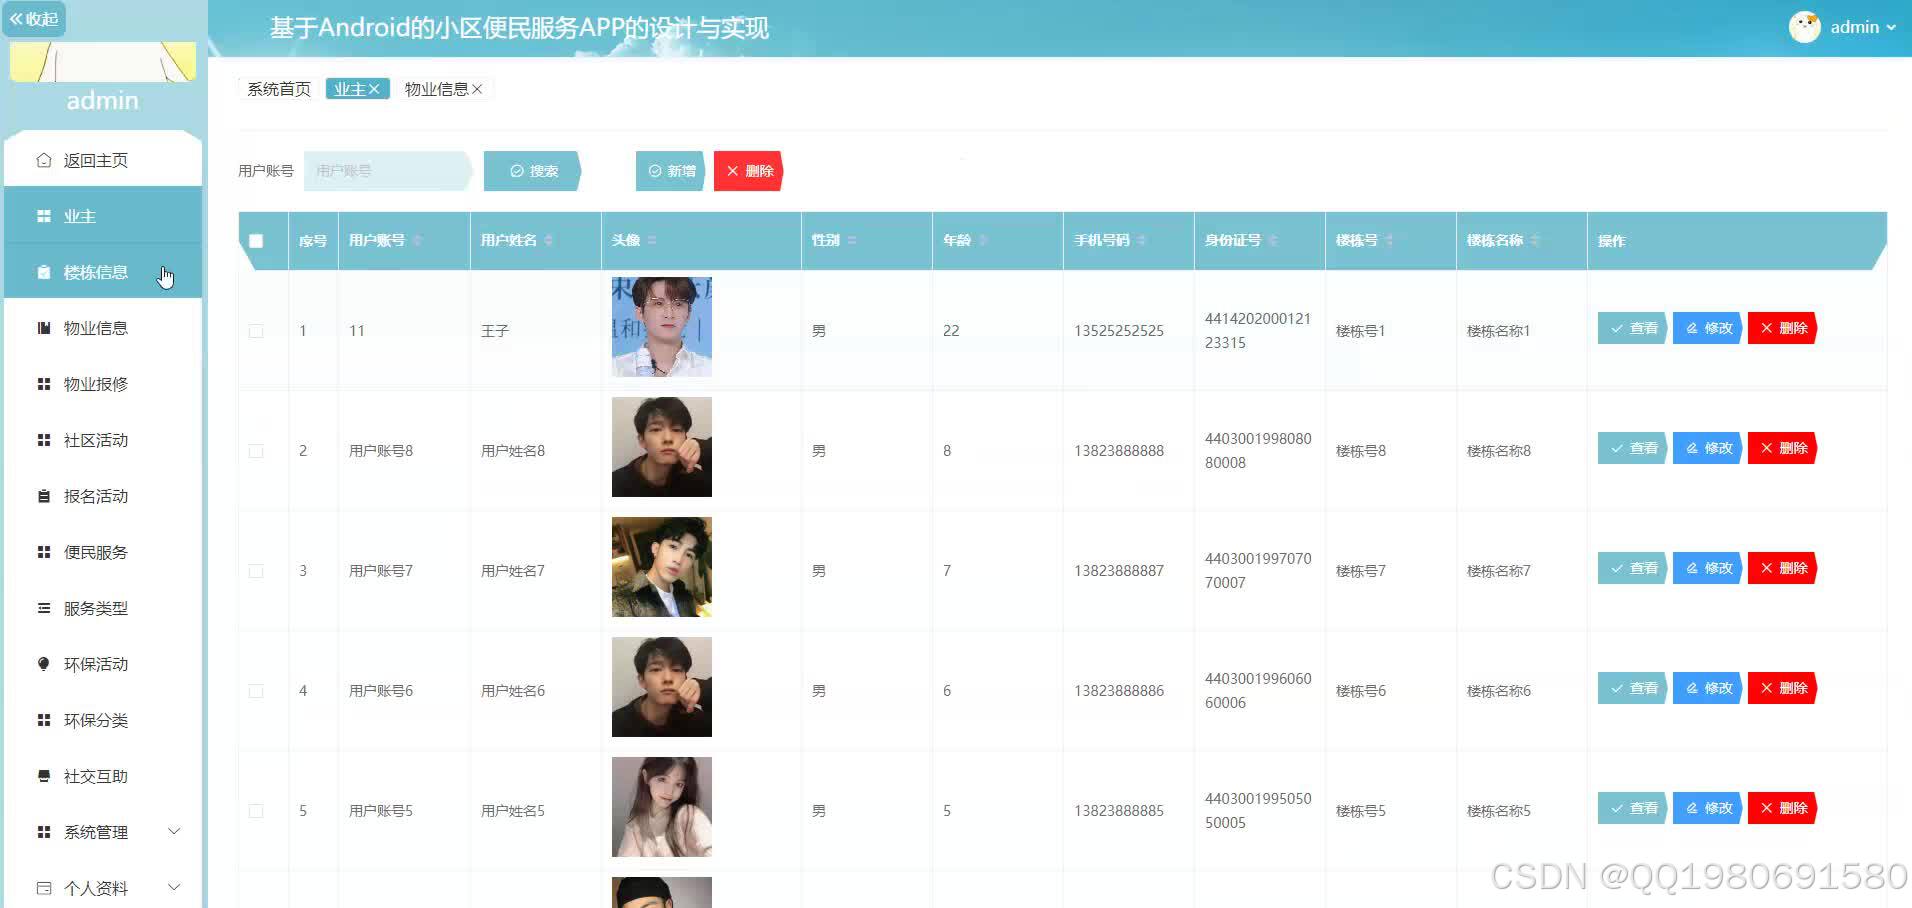Check the checkbox for row 用户账号6
Viewport: 1912px width, 908px height.
(x=256, y=691)
